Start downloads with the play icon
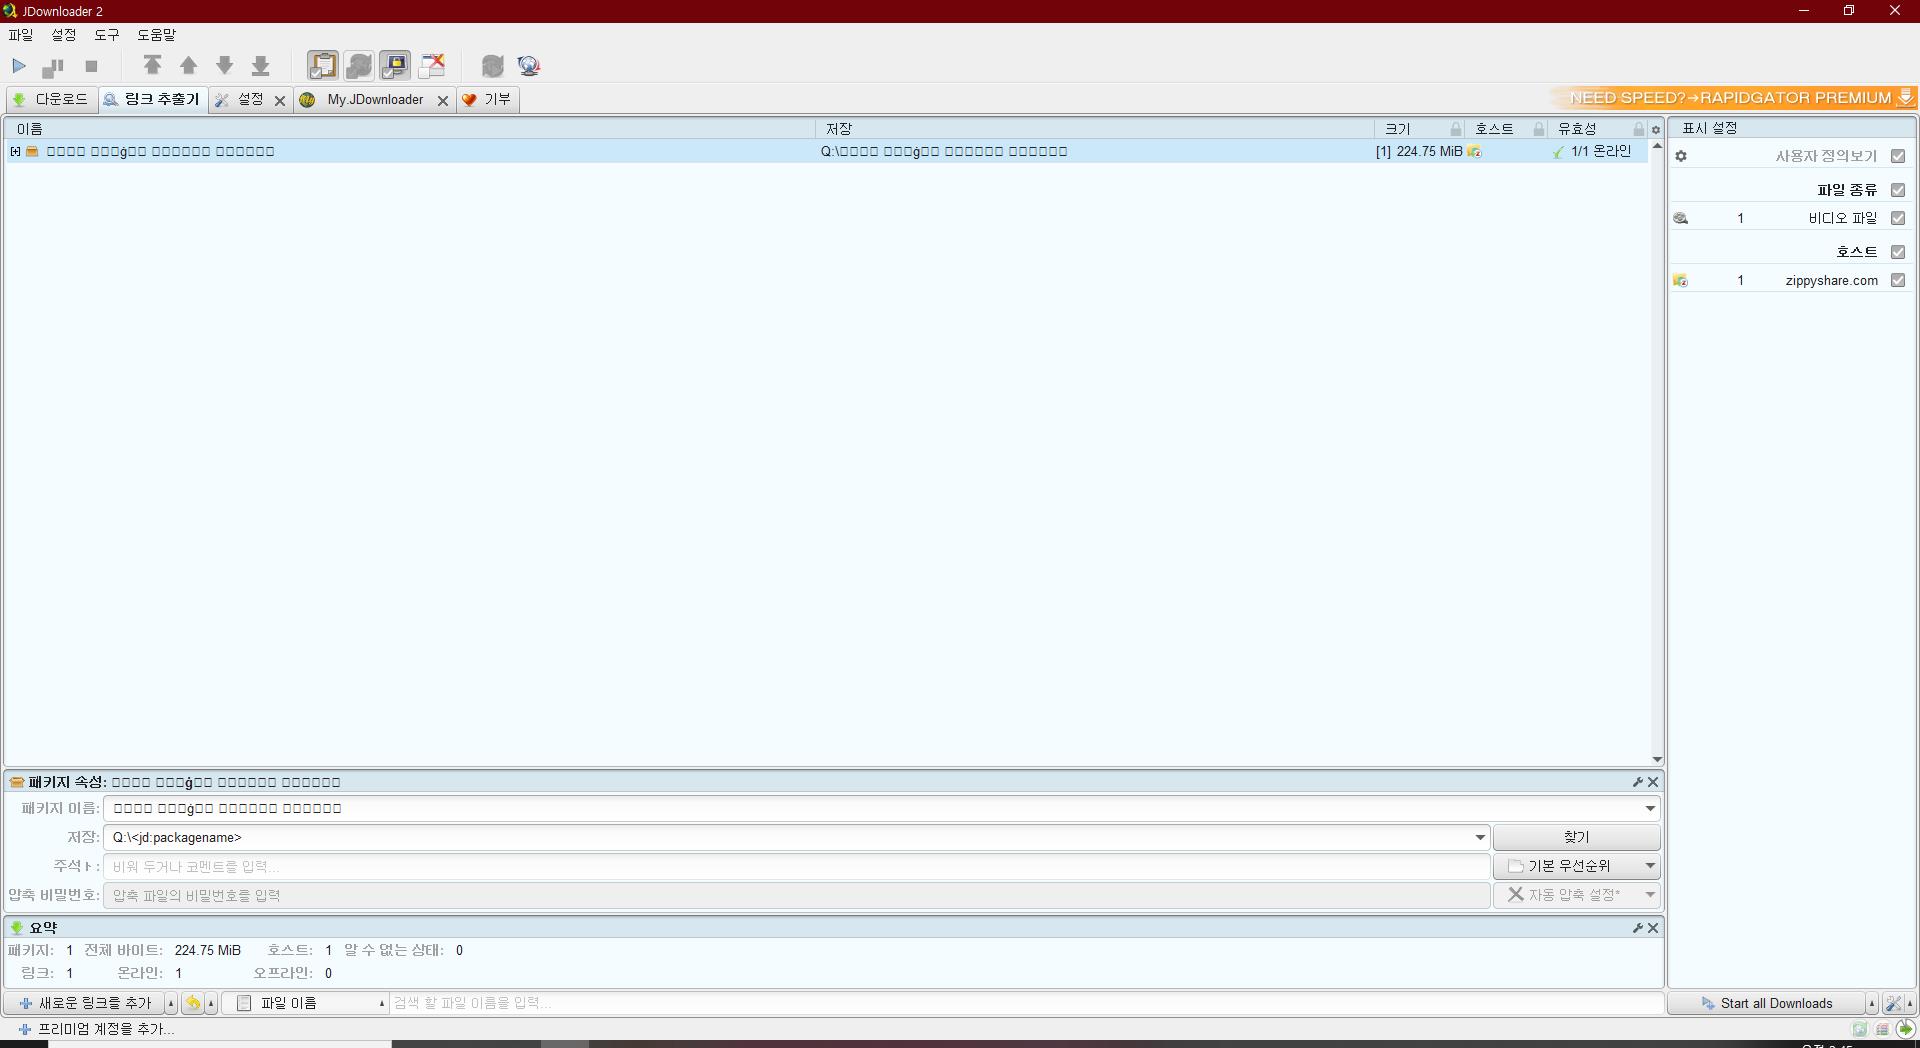1920x1048 pixels. tap(19, 66)
